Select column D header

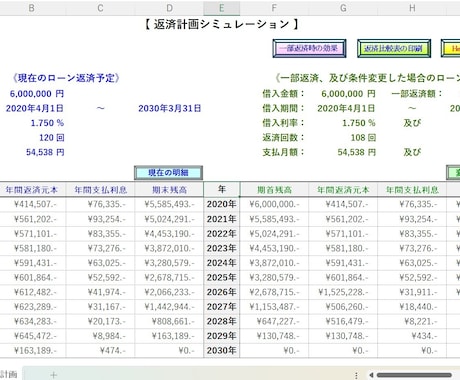tap(169, 8)
